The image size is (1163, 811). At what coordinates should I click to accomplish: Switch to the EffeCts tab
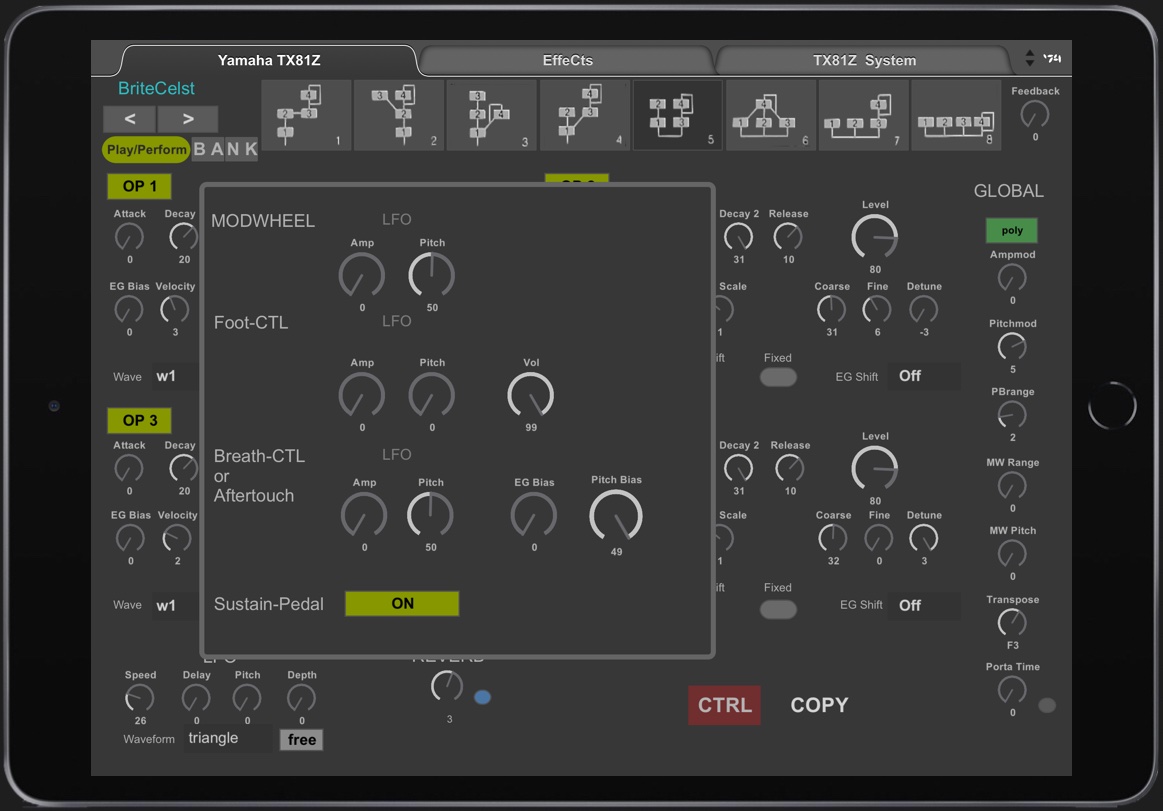pyautogui.click(x=567, y=61)
